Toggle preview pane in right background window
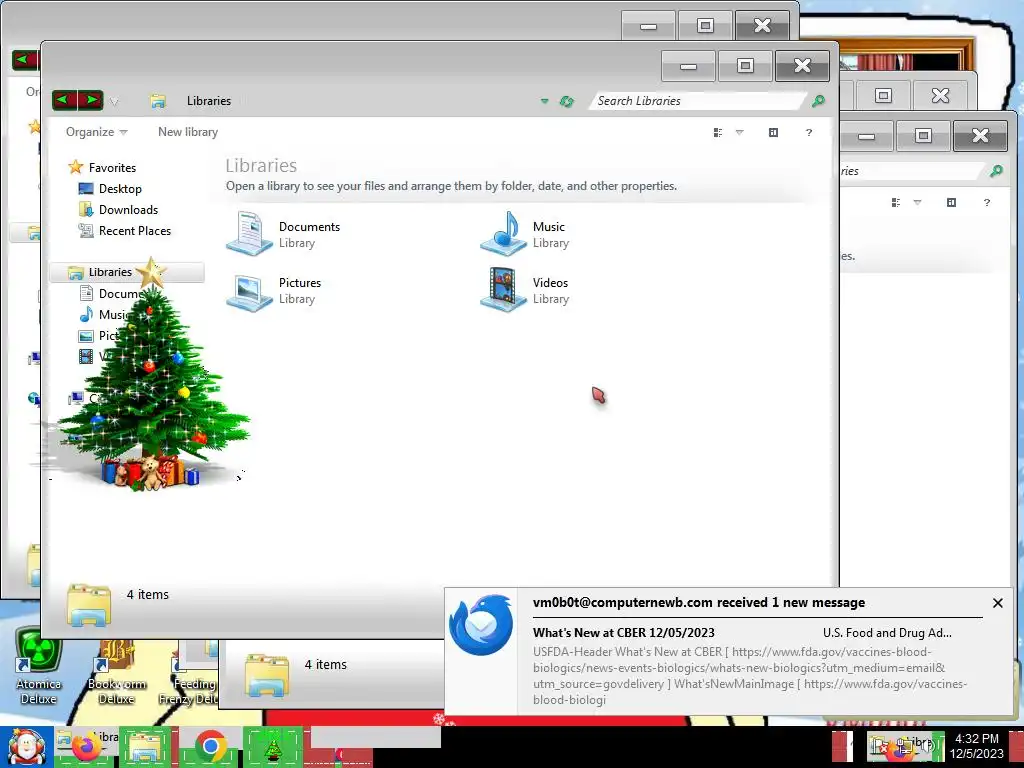This screenshot has width=1024, height=768. (x=952, y=202)
